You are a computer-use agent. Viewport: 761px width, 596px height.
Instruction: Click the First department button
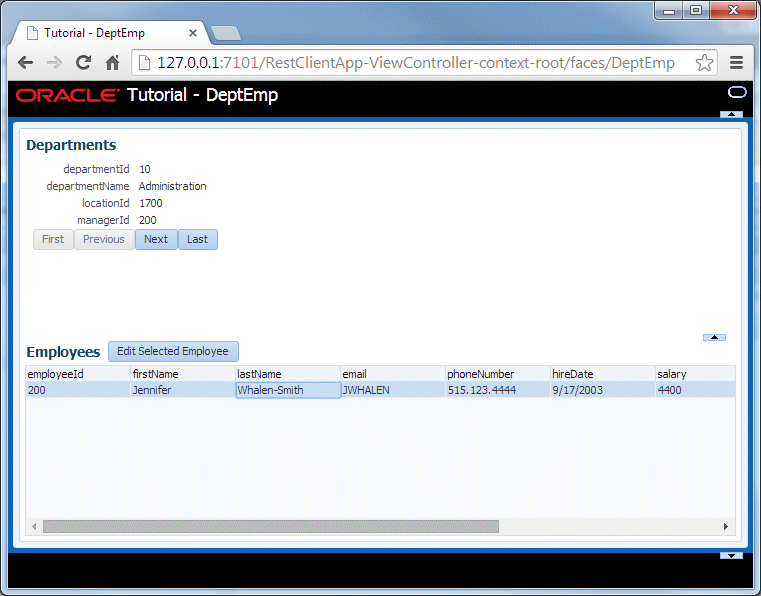click(53, 239)
